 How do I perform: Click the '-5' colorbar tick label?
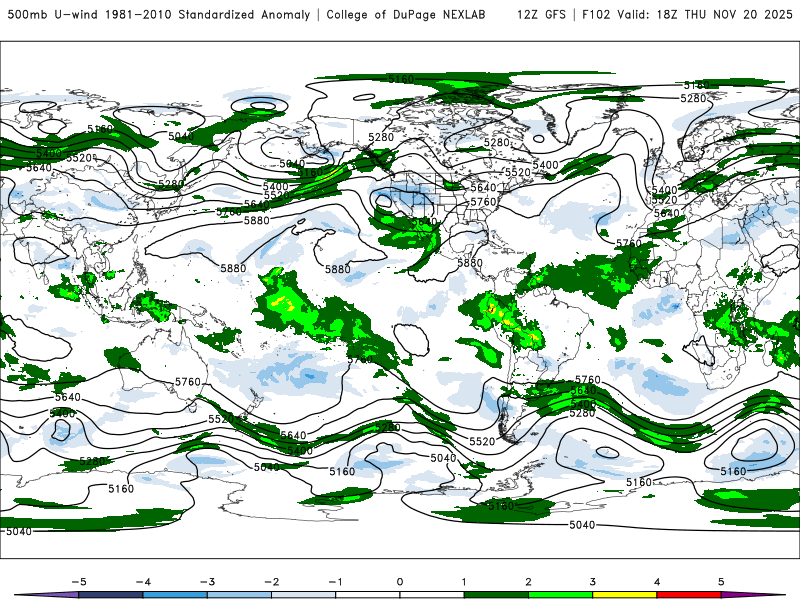coord(79,582)
